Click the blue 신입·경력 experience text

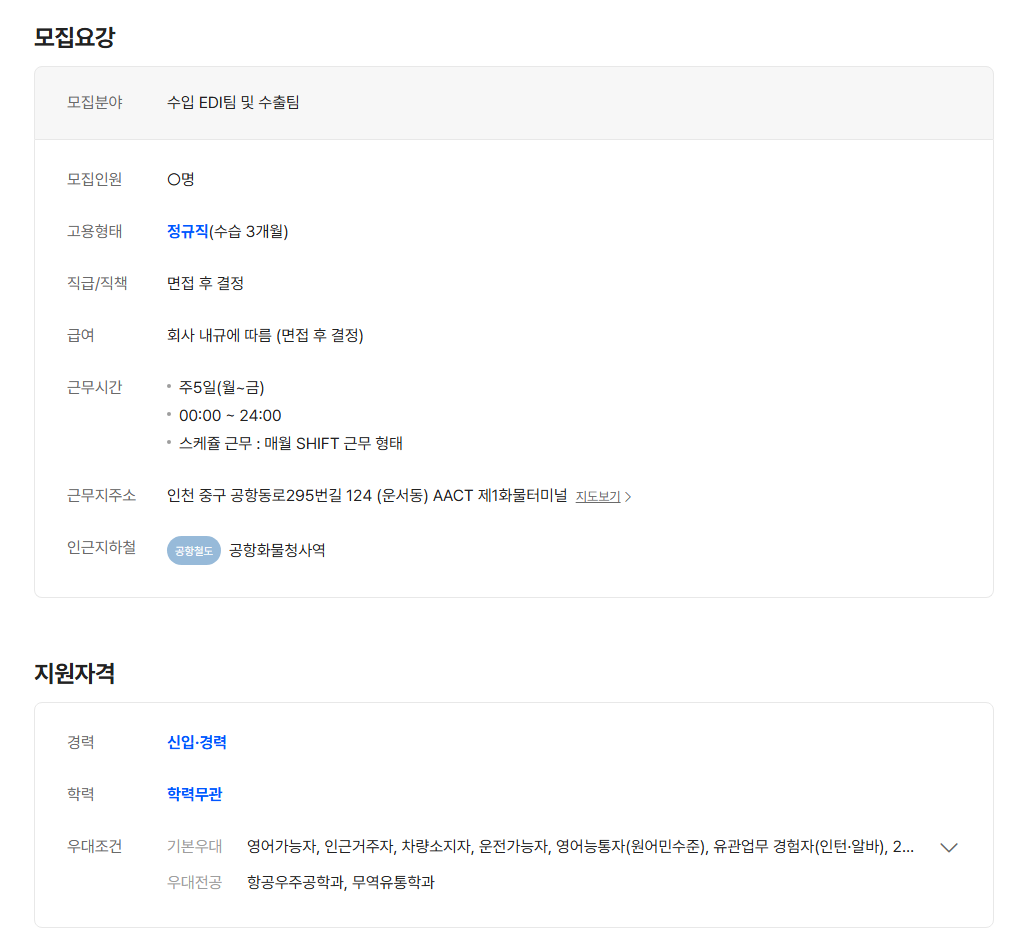click(197, 742)
